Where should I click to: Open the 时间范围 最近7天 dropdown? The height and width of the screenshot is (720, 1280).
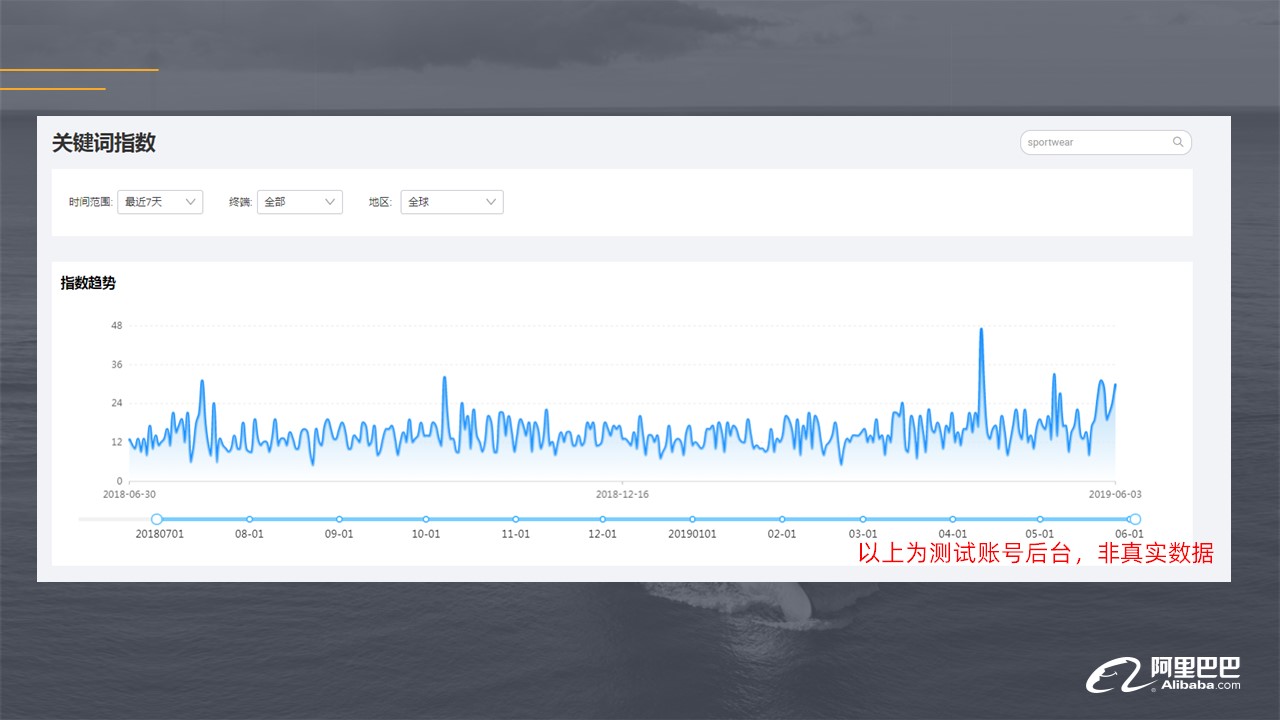(160, 202)
